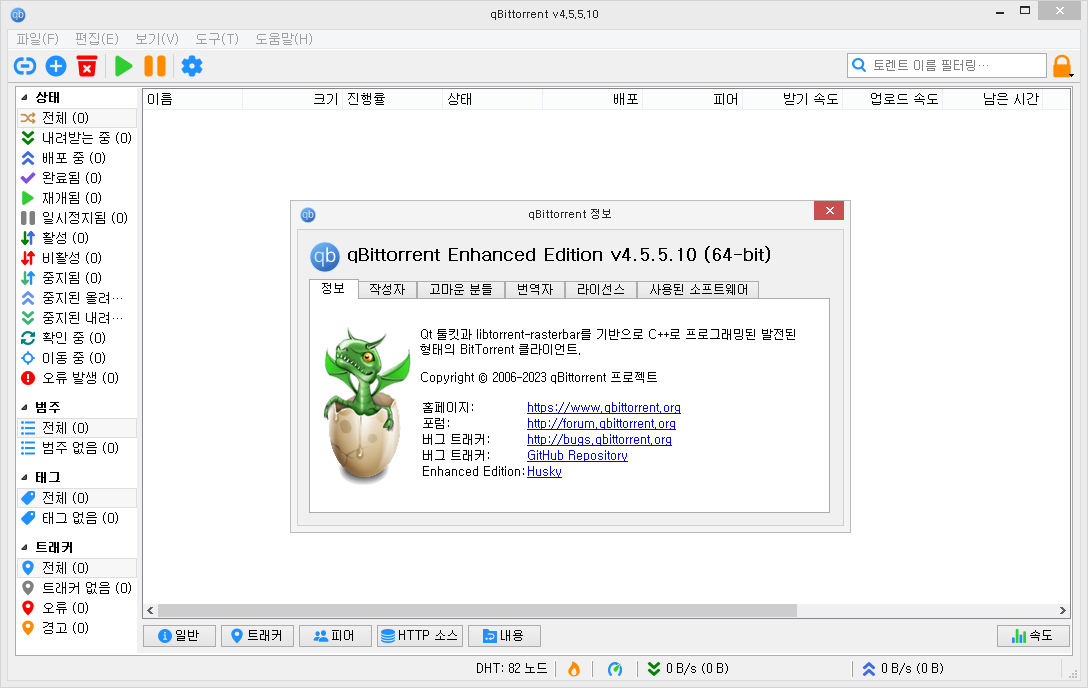Switch to the 사용된 소프트웨어 tab
The width and height of the screenshot is (1088, 688).
[699, 289]
